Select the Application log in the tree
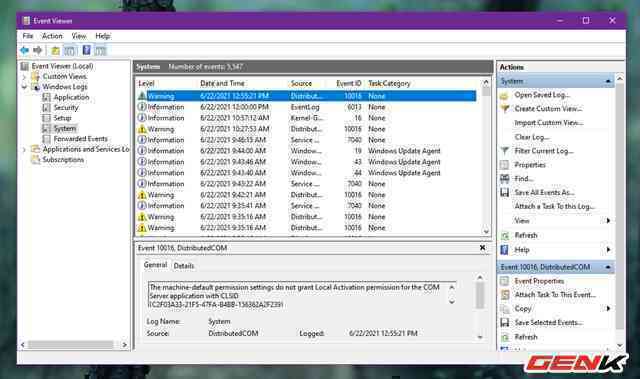The height and width of the screenshot is (379, 640). pyautogui.click(x=71, y=97)
